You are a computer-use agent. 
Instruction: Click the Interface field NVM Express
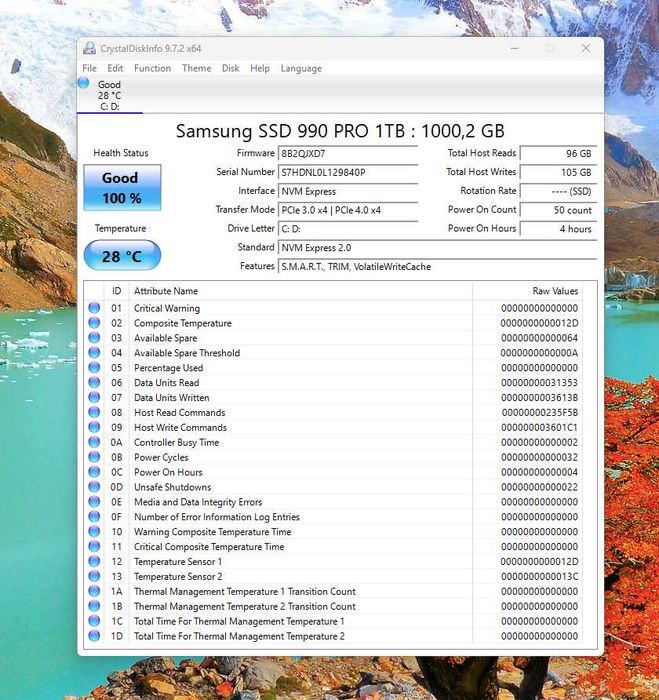[348, 191]
